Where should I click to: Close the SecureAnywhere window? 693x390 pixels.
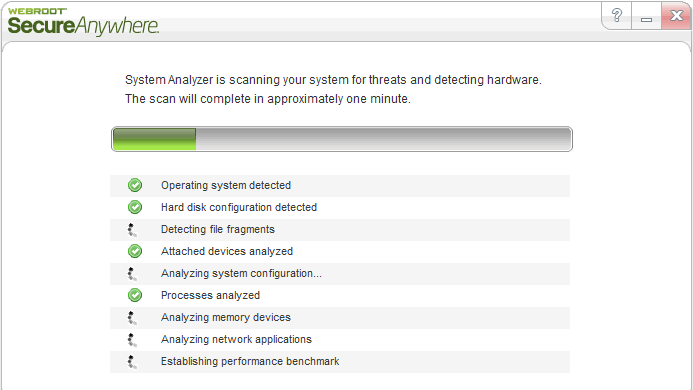click(676, 15)
